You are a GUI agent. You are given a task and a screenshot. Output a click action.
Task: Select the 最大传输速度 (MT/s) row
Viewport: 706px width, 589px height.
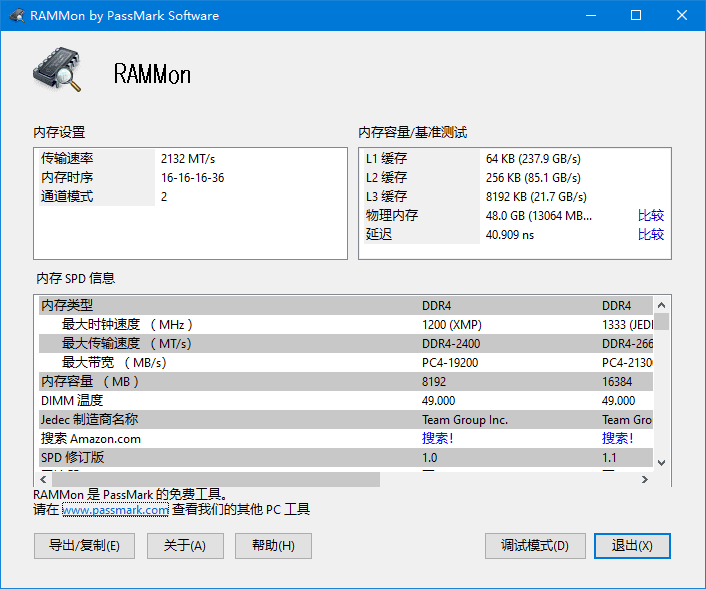click(x=346, y=343)
